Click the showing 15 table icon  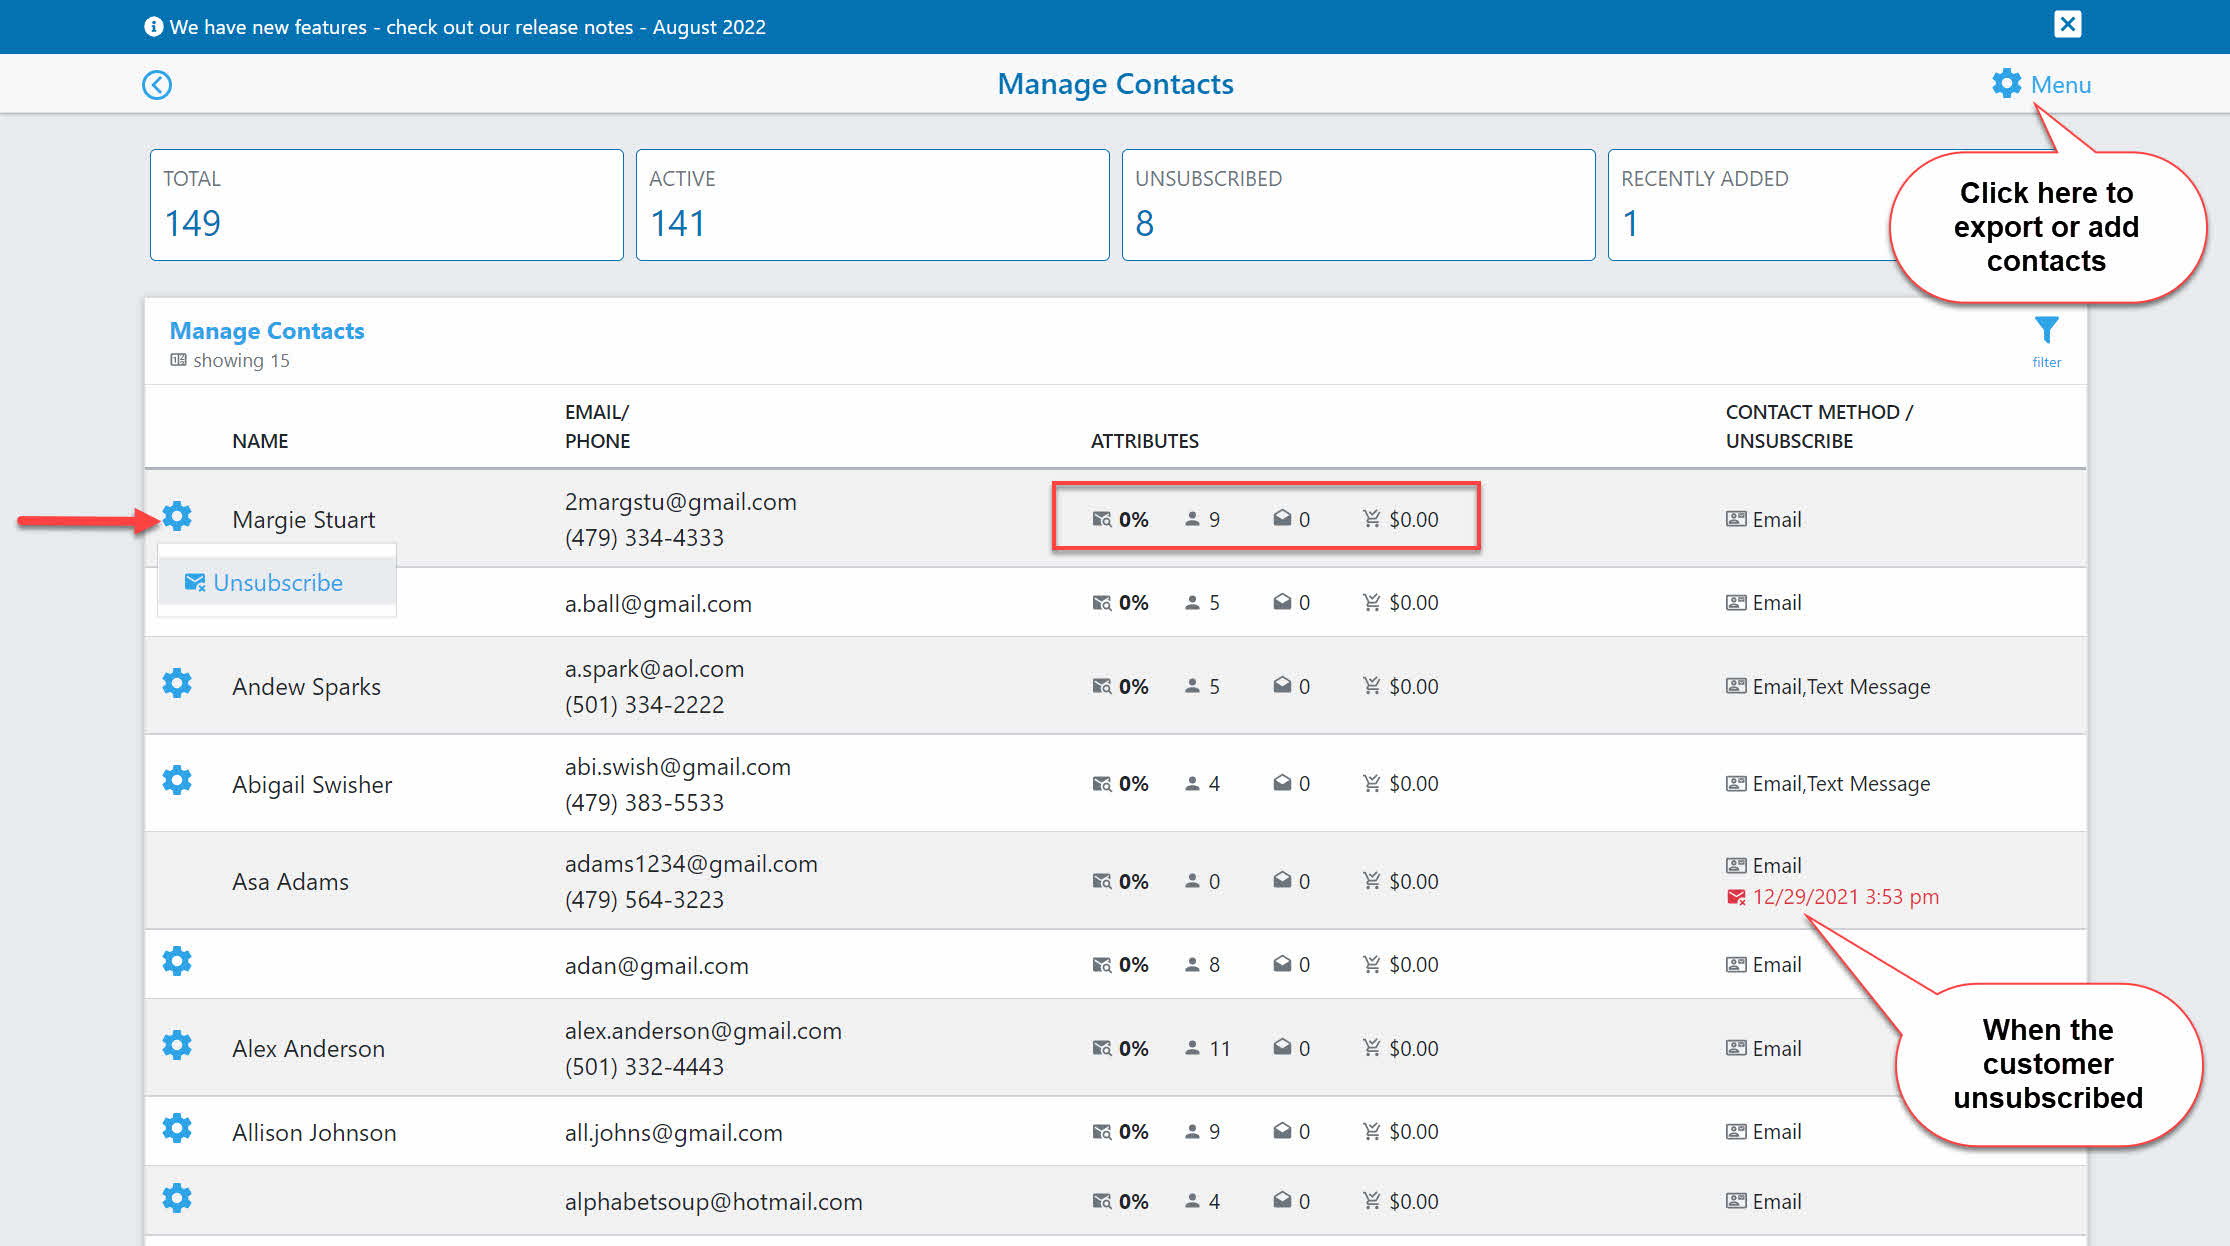click(178, 360)
